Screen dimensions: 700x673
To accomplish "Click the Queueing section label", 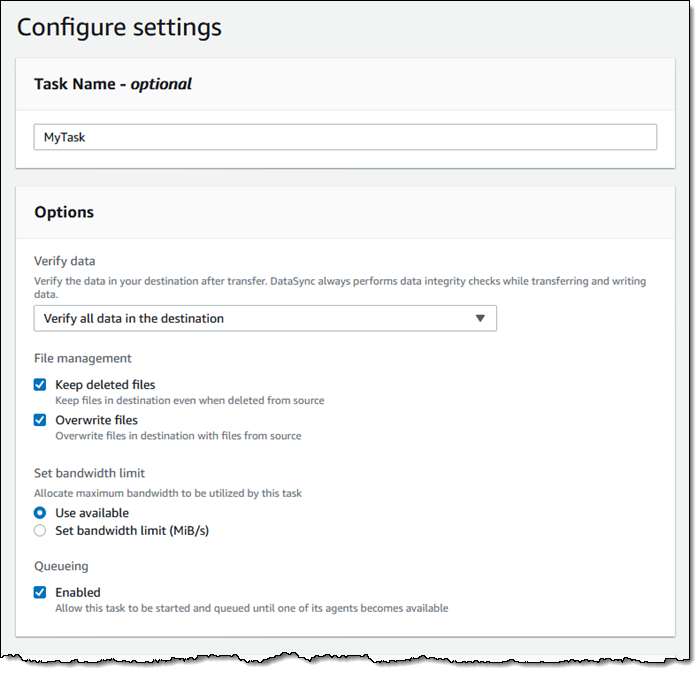I will 63,566.
